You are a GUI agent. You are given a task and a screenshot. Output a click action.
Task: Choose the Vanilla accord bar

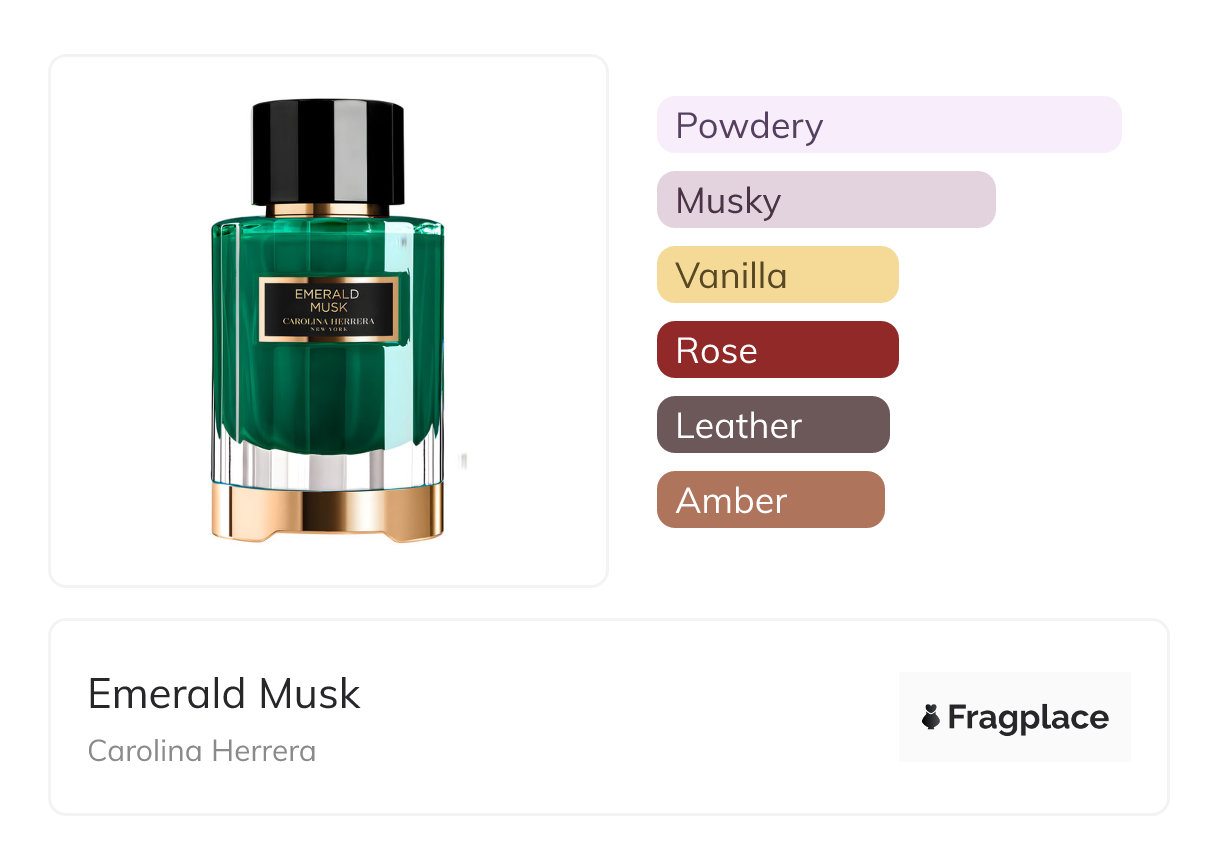778,275
